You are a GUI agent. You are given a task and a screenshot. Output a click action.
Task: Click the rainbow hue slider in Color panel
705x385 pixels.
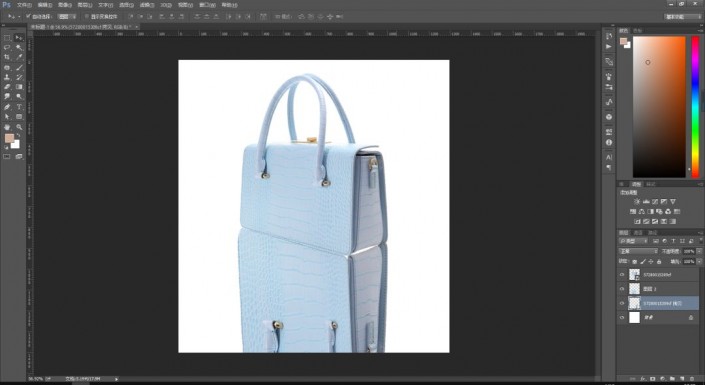click(695, 107)
